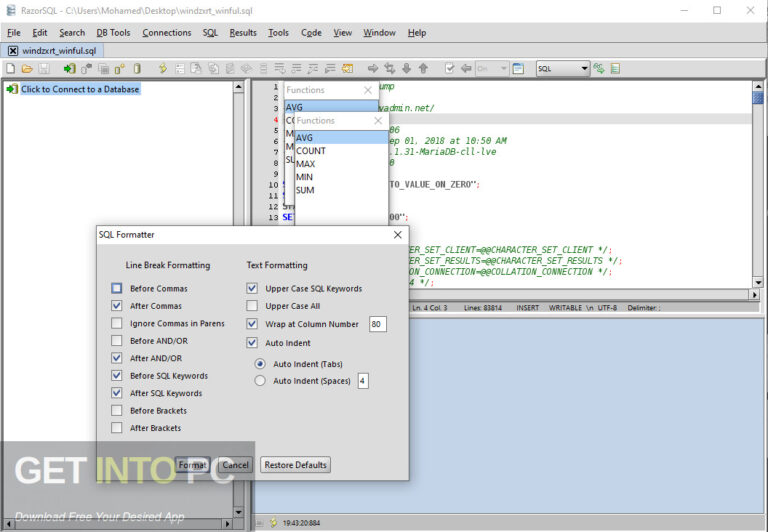Click the green swap arrows icon
The width and height of the screenshot is (768, 532).
click(x=599, y=69)
